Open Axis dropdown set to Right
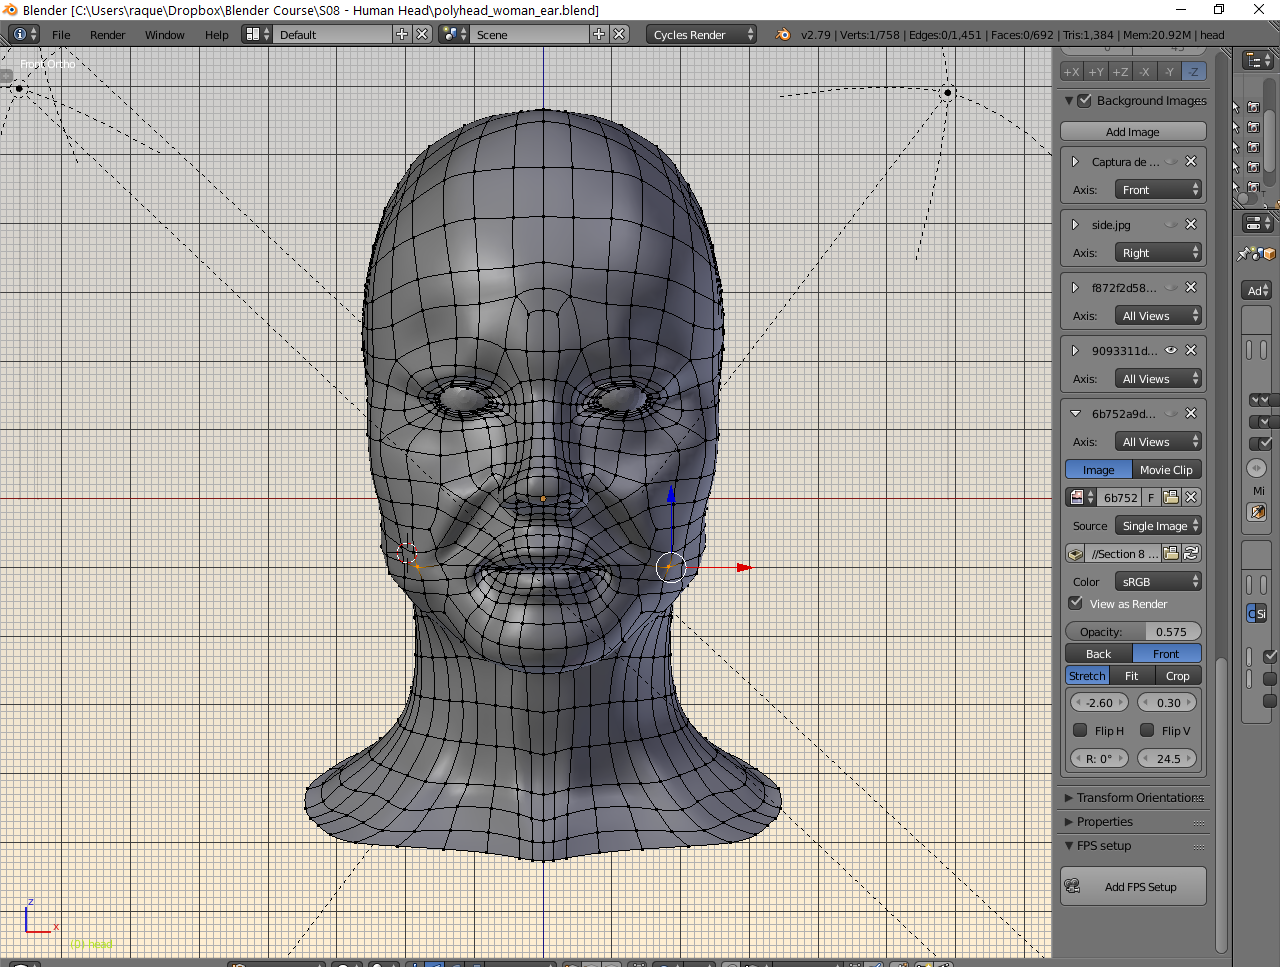Image resolution: width=1280 pixels, height=967 pixels. coord(1158,252)
